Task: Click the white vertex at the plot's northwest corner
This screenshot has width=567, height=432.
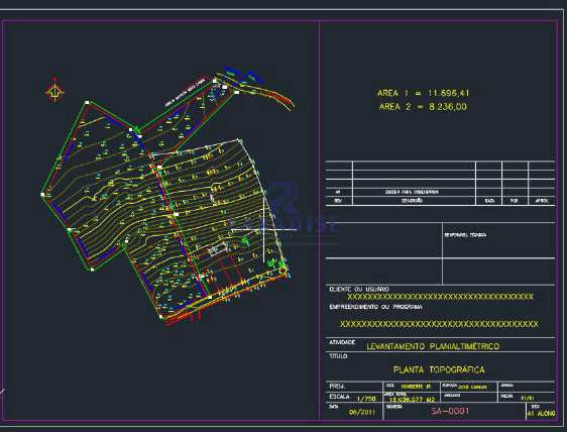Action: click(87, 103)
